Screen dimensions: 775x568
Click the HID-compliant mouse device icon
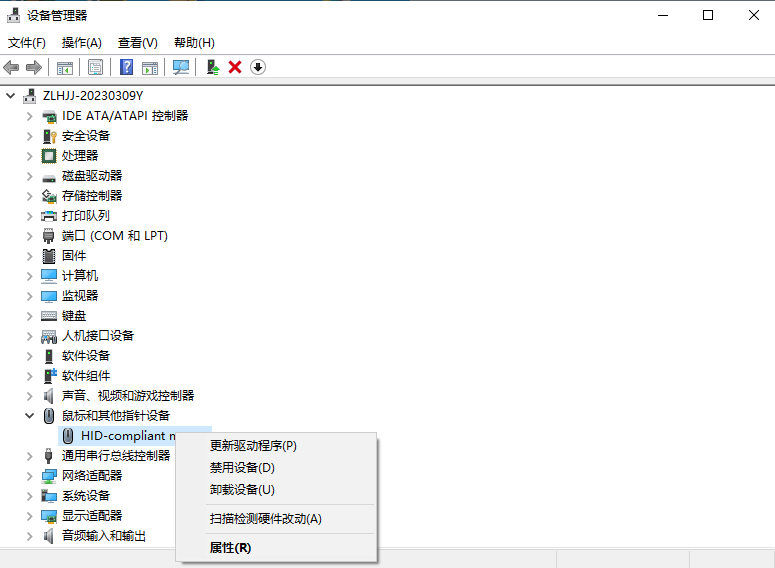click(68, 436)
